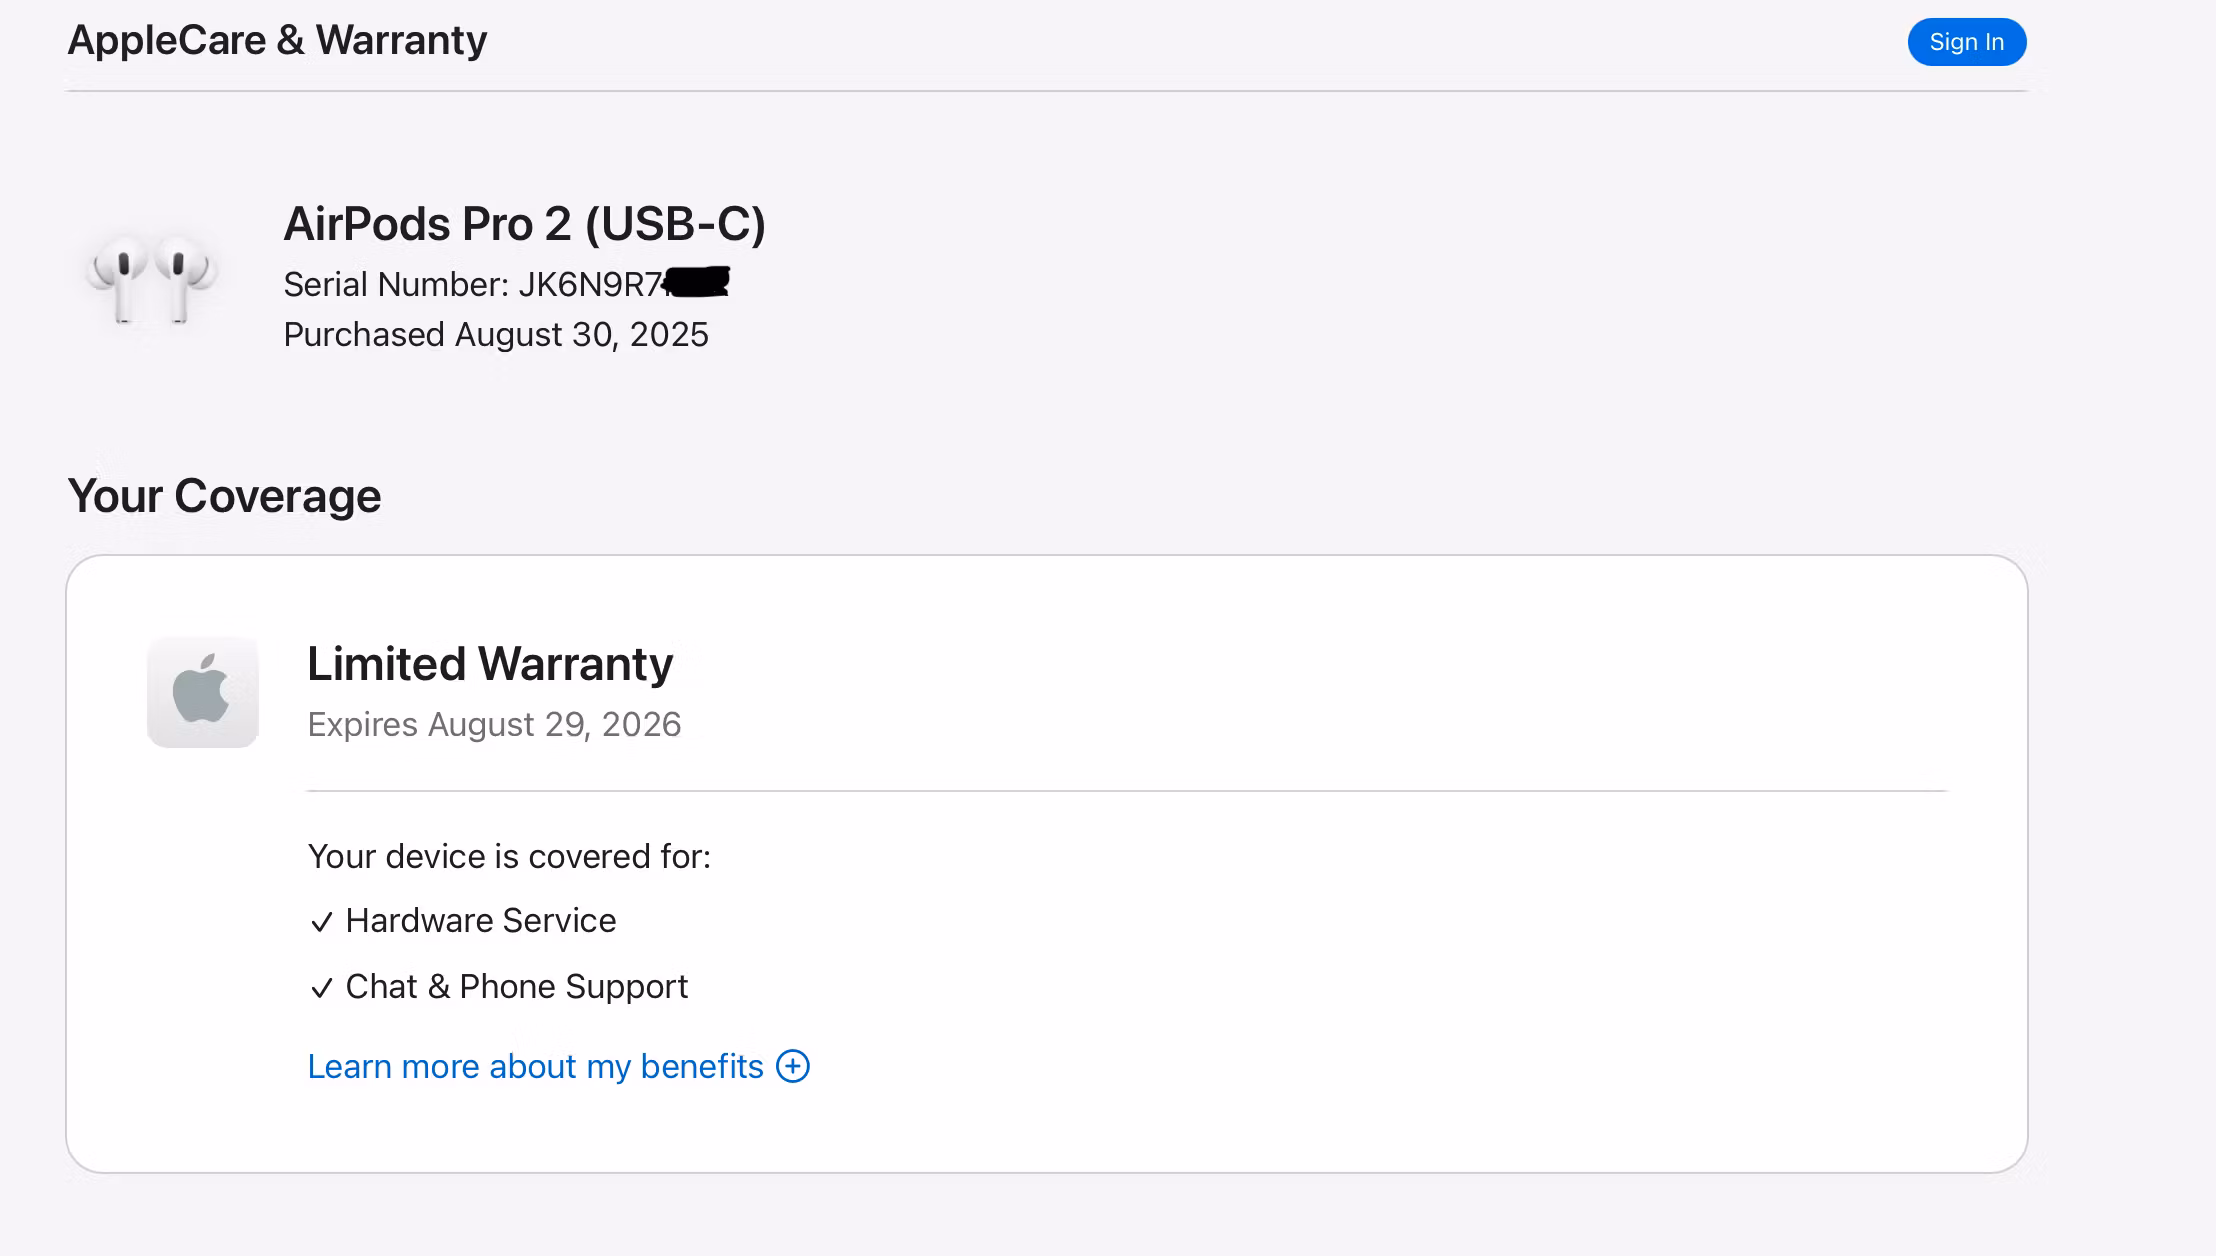Open the Learn more about my benefits link
2216x1256 pixels.
click(x=535, y=1067)
